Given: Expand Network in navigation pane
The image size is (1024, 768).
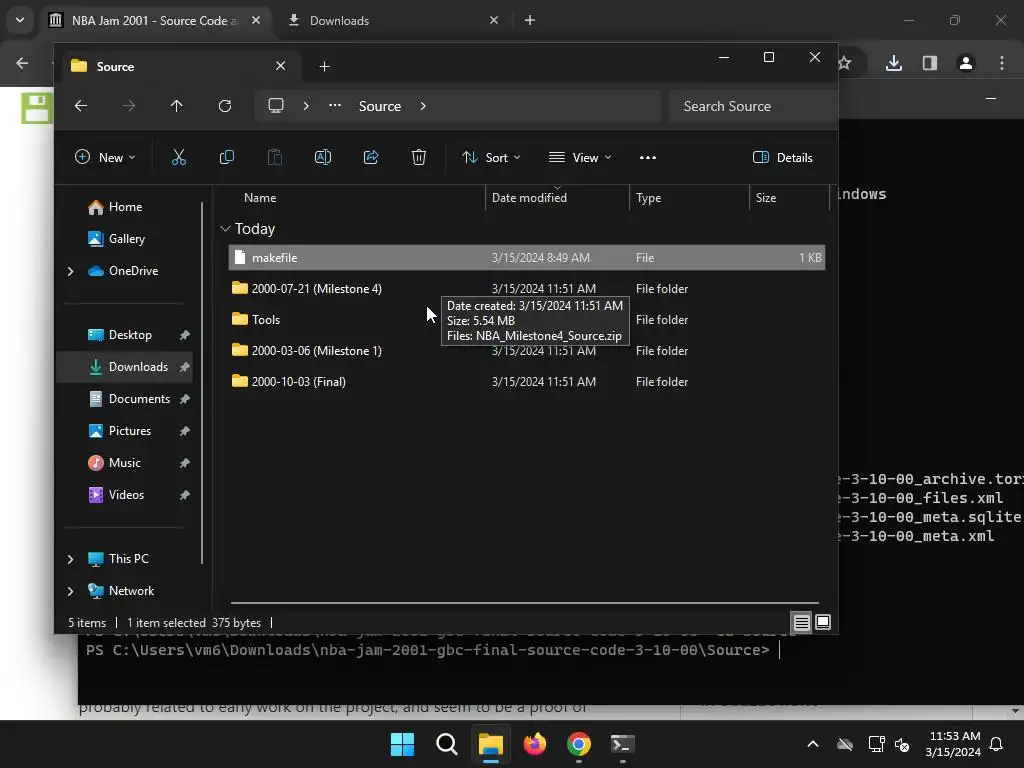Looking at the screenshot, I should point(71,591).
